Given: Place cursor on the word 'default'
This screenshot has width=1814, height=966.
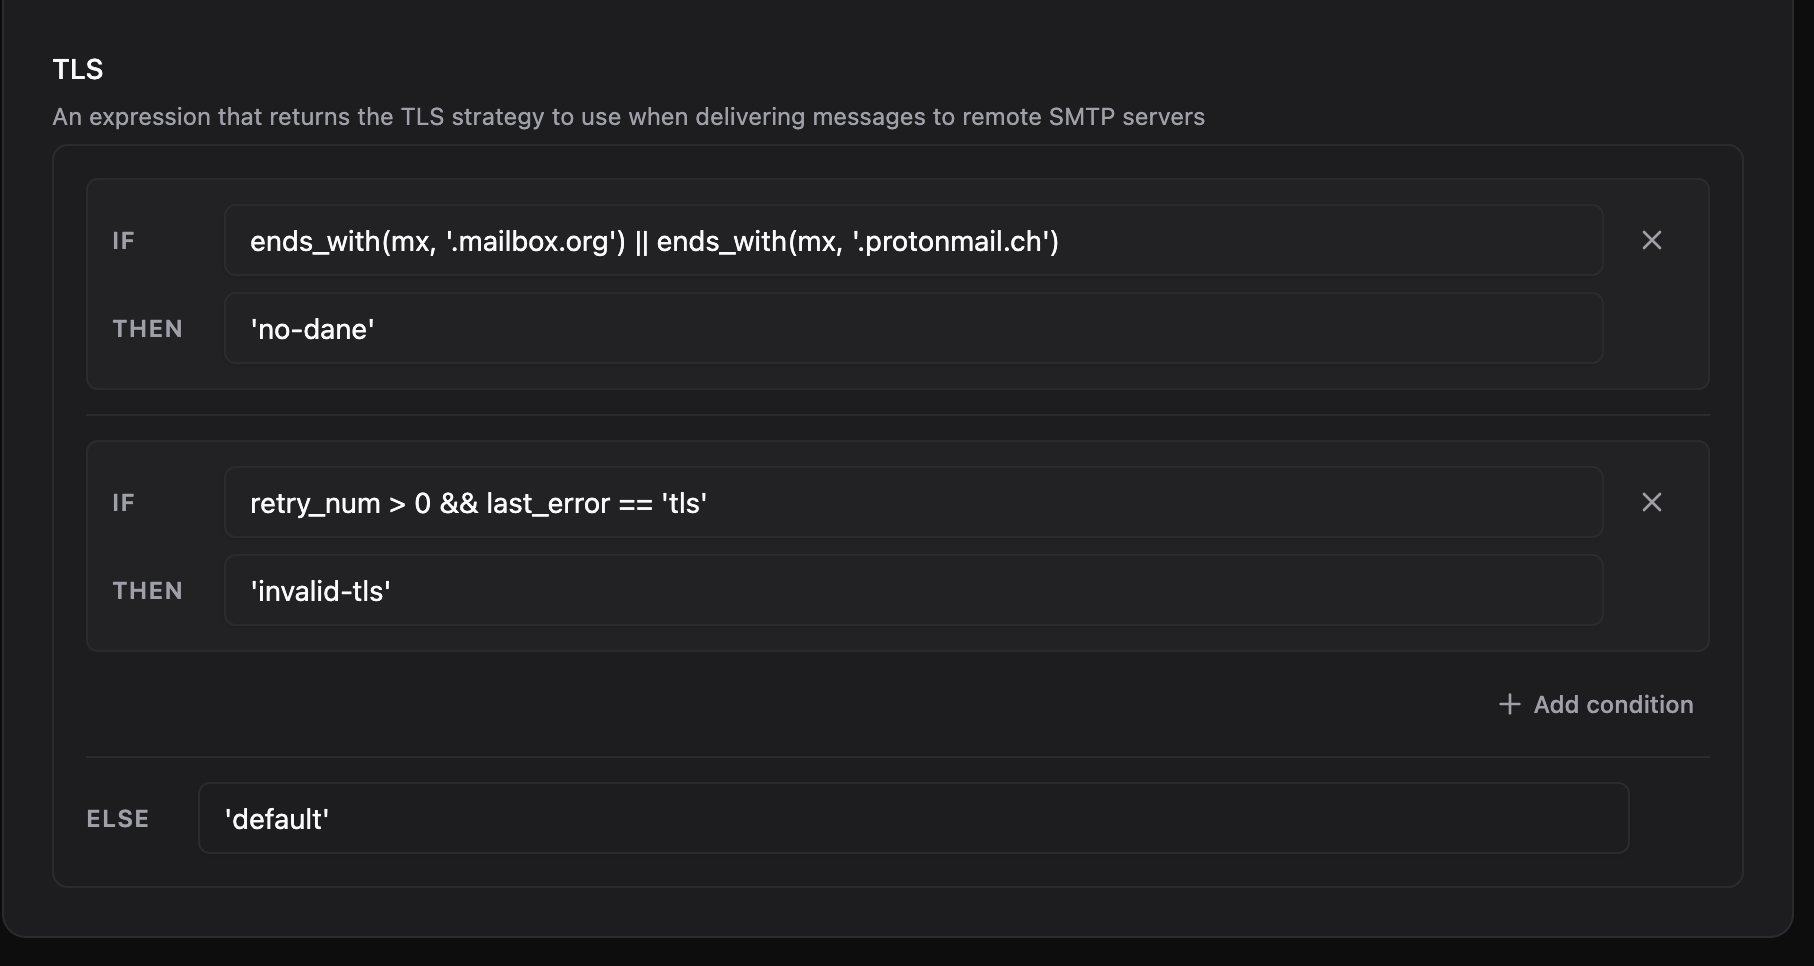Looking at the screenshot, I should [277, 819].
